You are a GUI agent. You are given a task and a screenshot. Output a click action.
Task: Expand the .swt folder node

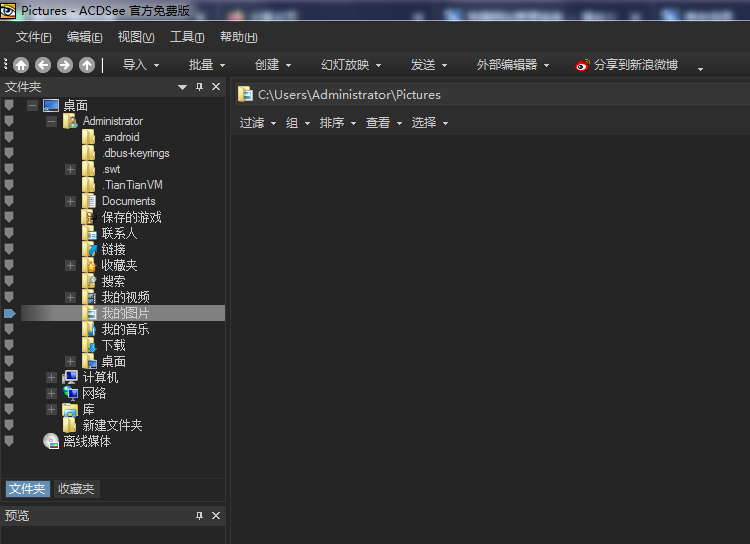click(70, 169)
